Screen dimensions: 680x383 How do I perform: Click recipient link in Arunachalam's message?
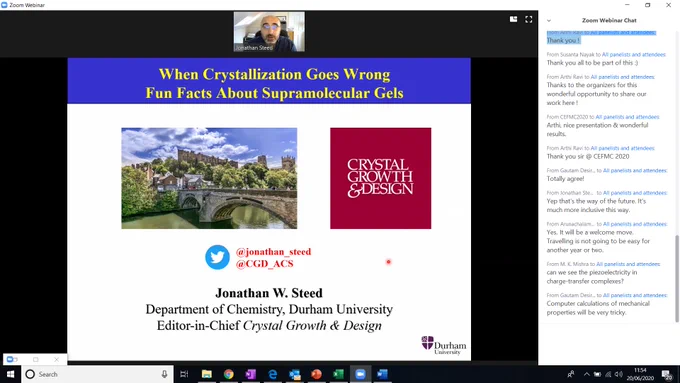(635, 224)
